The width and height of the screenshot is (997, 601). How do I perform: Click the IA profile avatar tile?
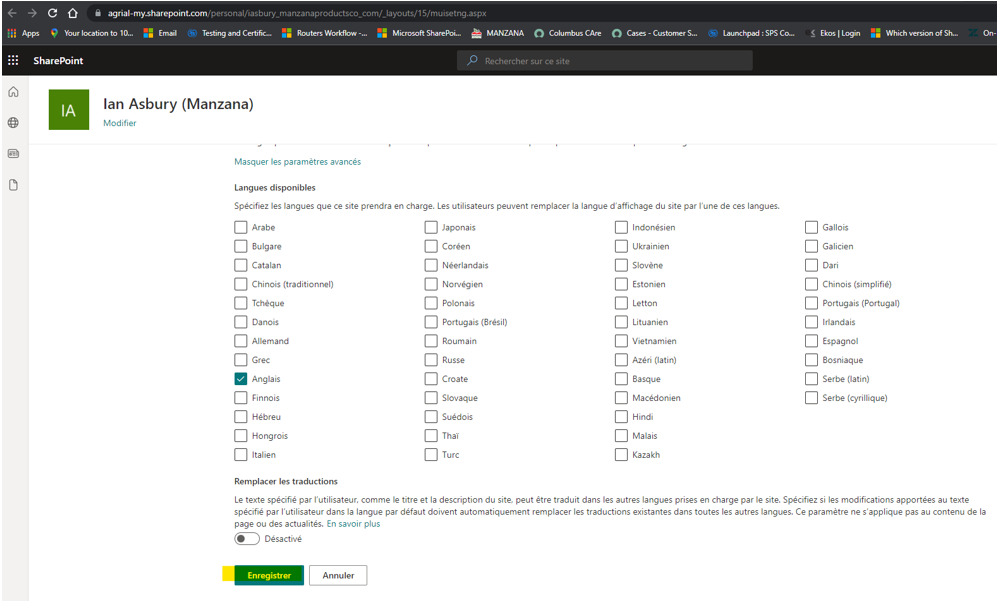pos(69,110)
